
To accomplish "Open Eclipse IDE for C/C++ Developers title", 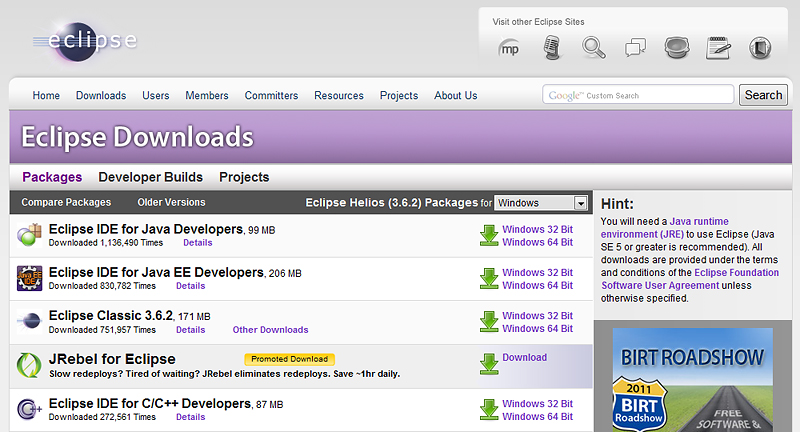I will [x=150, y=403].
